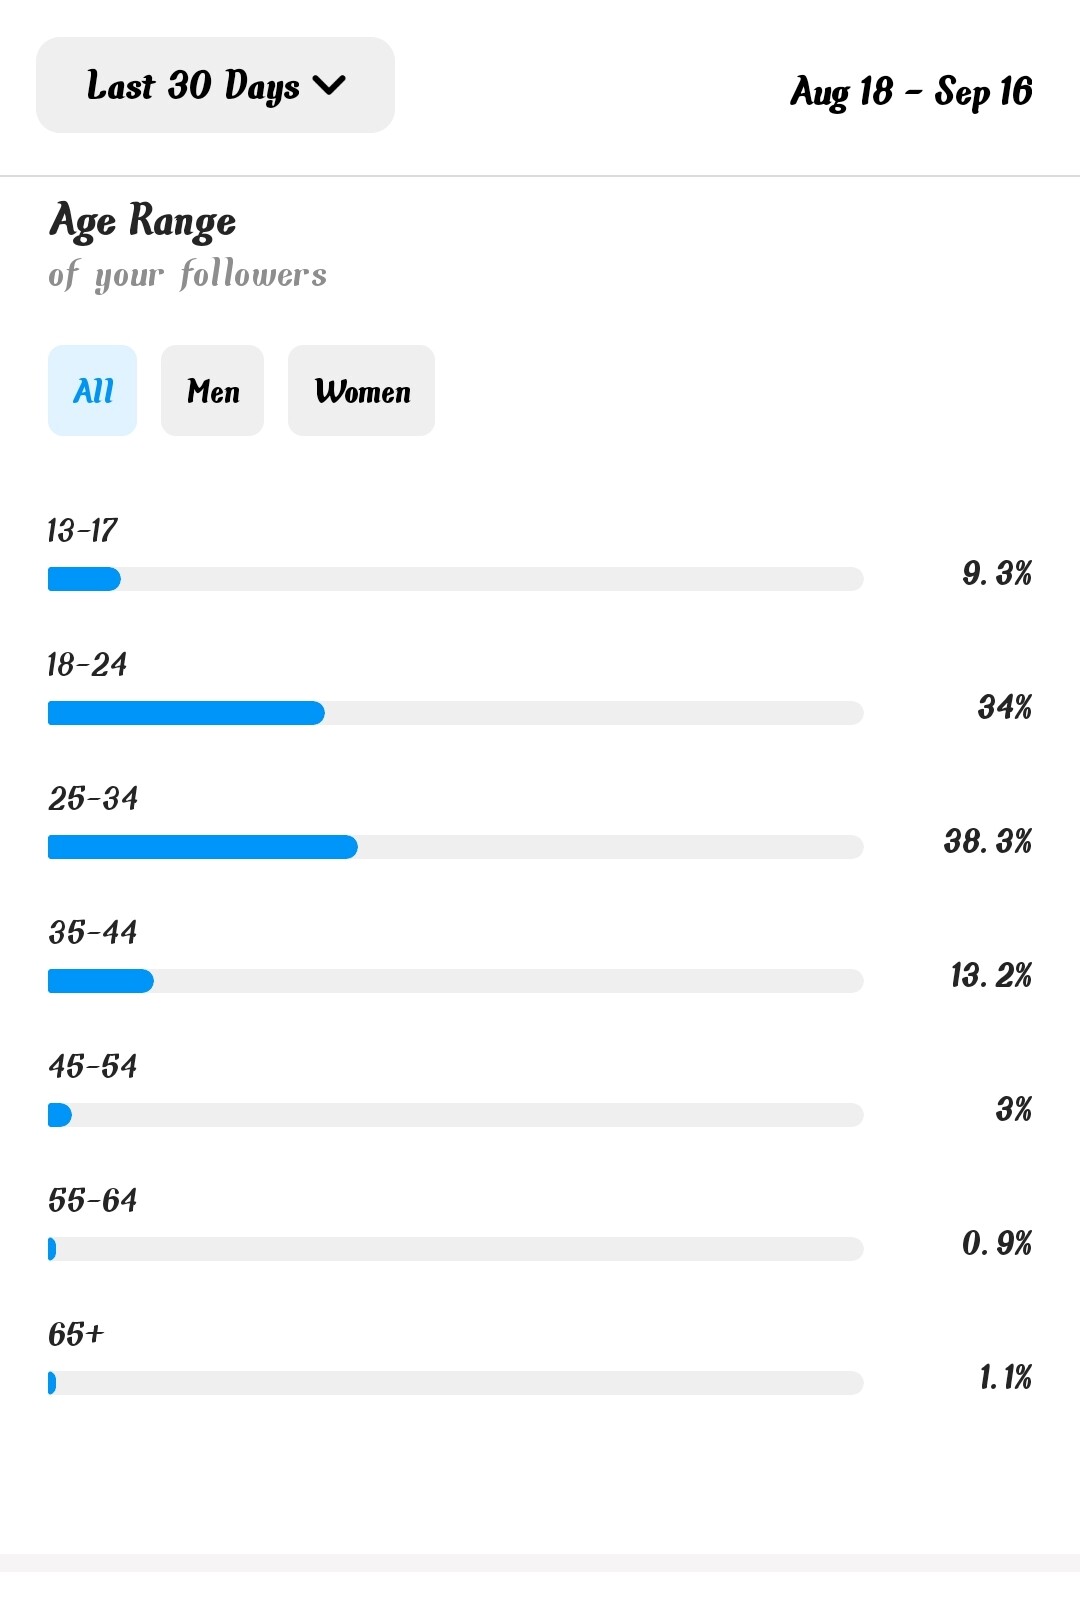Select the All filter tab
Image resolution: width=1080 pixels, height=1602 pixels.
(92, 390)
